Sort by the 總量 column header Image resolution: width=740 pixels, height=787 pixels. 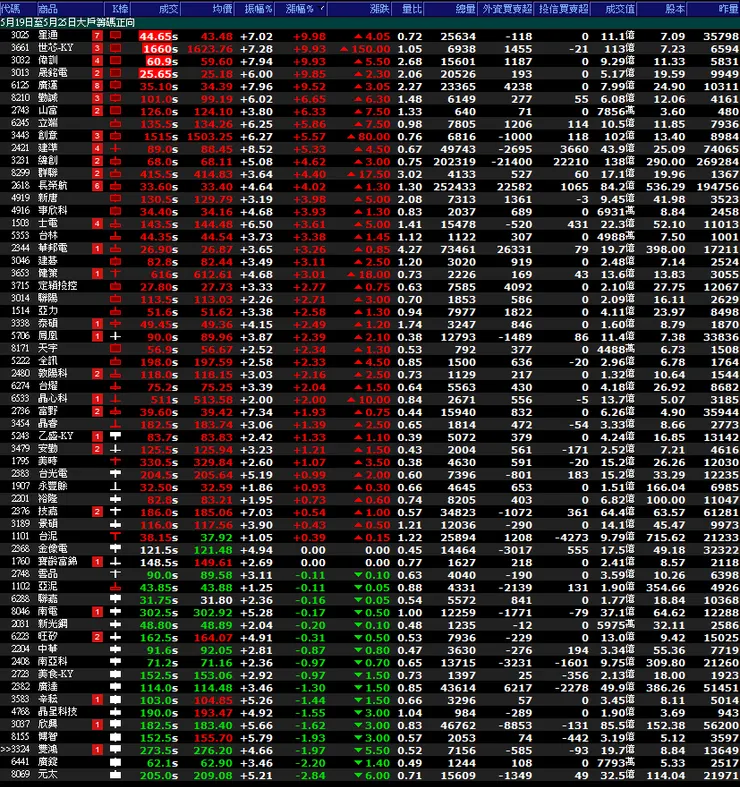point(451,9)
